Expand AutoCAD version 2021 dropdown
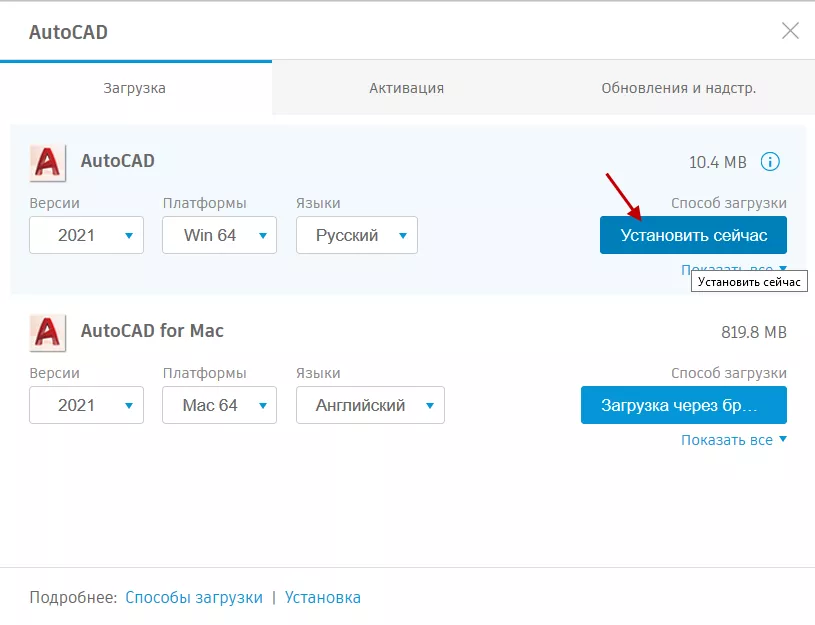Screen dimensions: 815x625 coord(87,236)
